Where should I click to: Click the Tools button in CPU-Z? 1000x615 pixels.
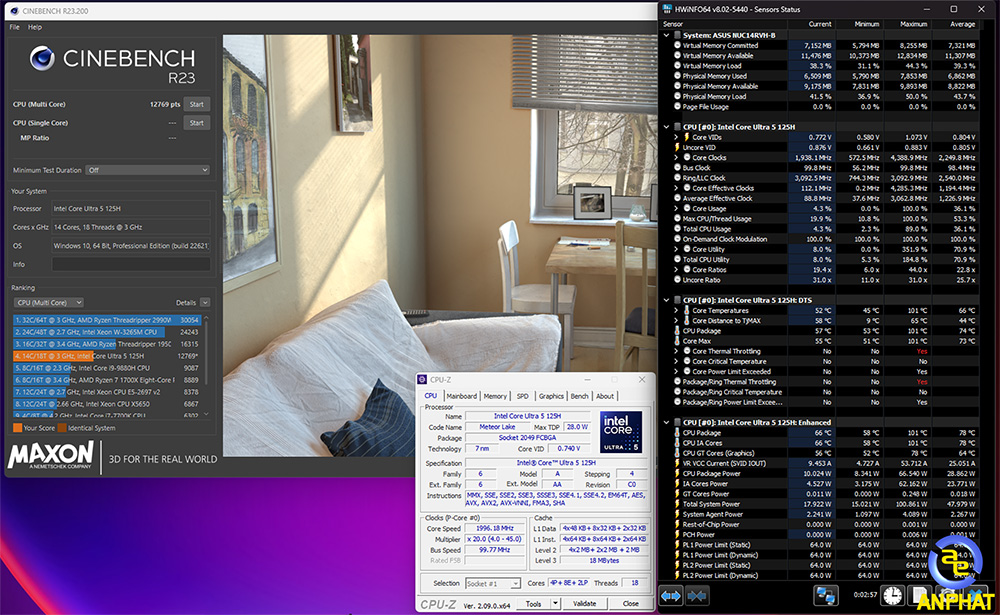tap(534, 604)
